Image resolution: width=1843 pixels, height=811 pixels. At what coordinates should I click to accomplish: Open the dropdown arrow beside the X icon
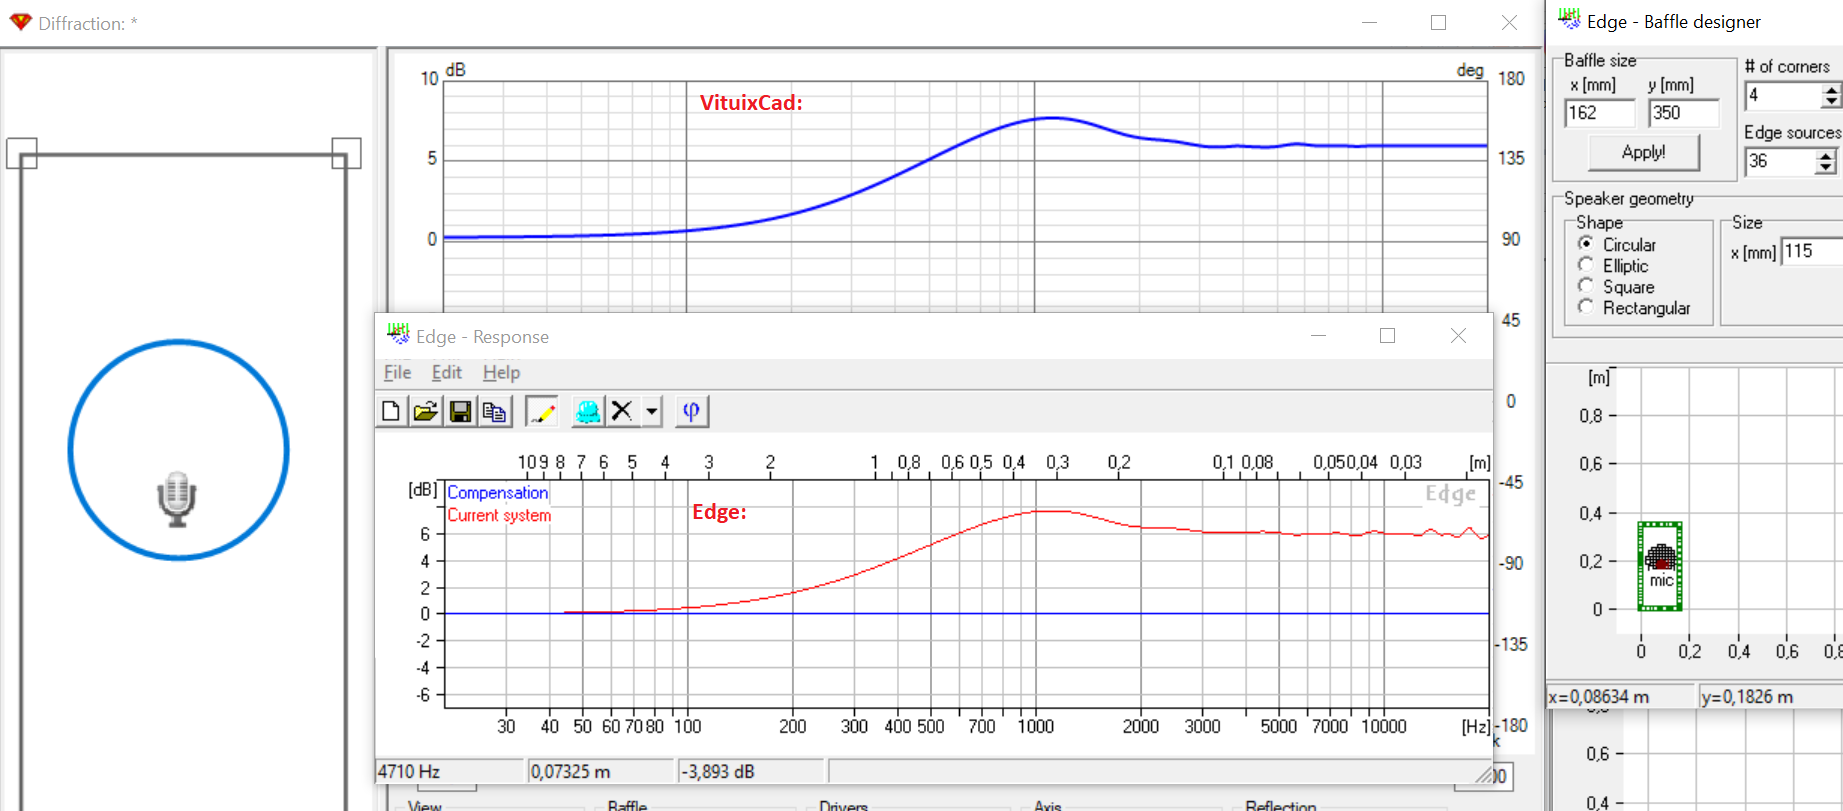click(652, 411)
